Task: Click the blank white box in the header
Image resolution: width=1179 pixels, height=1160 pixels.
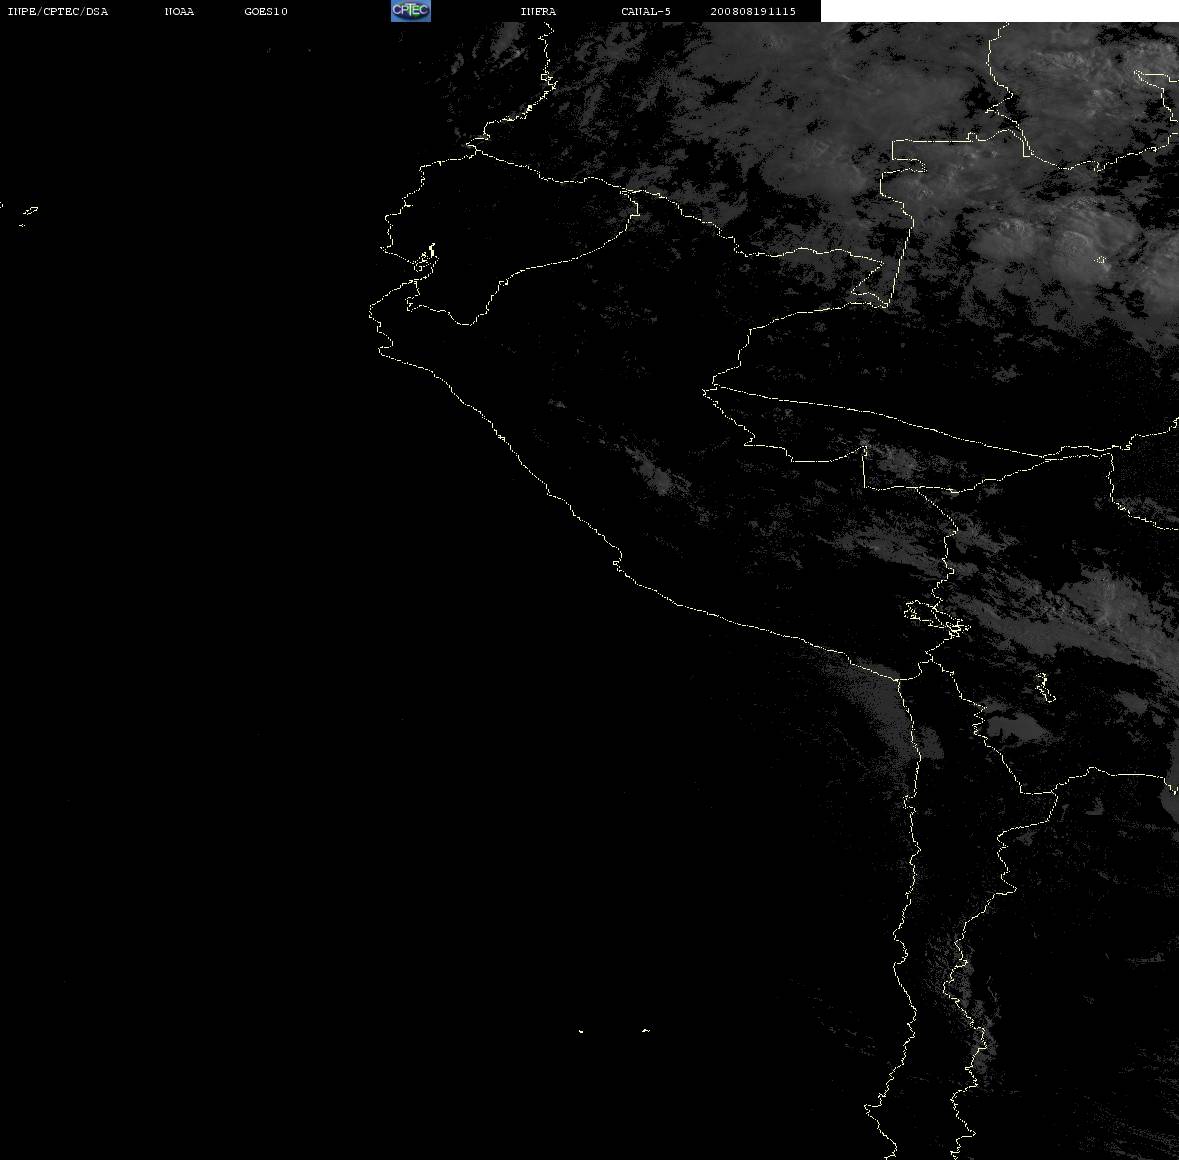Action: click(x=999, y=11)
